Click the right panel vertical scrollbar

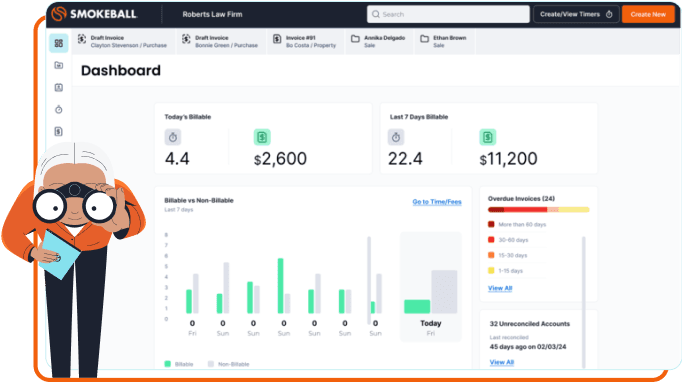584,302
